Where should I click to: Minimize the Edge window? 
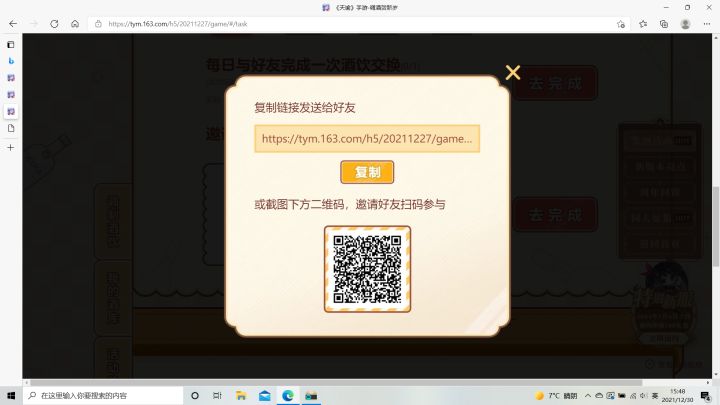point(666,7)
